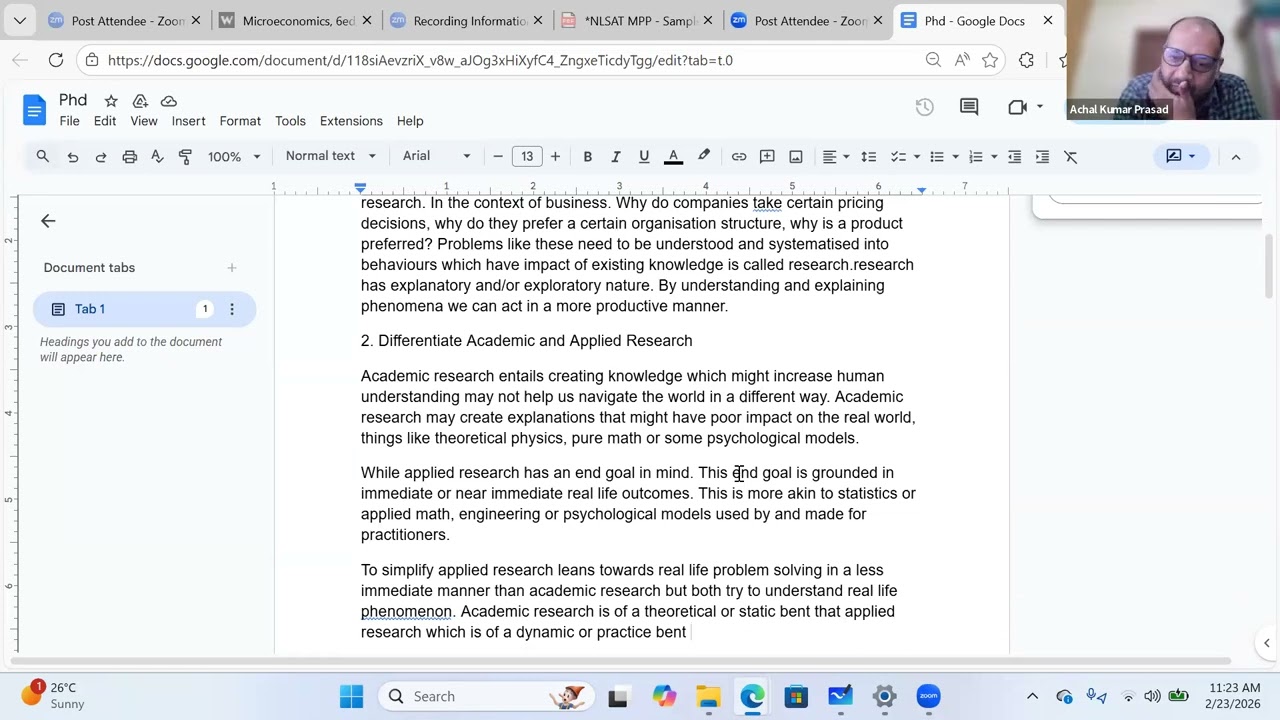The height and width of the screenshot is (720, 1280).
Task: Open the View menu
Action: coord(144,121)
